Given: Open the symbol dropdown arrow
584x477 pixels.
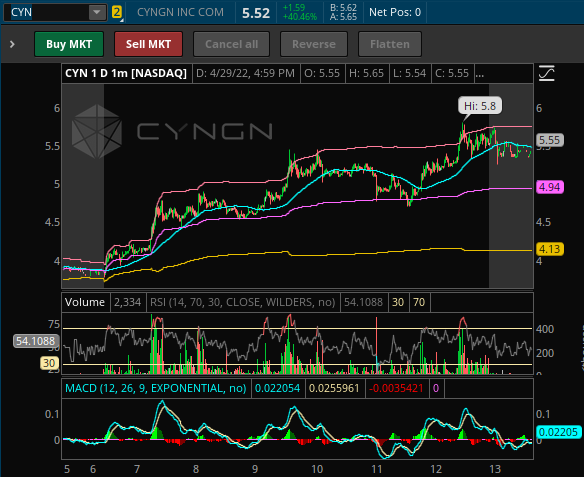Looking at the screenshot, I should [97, 12].
